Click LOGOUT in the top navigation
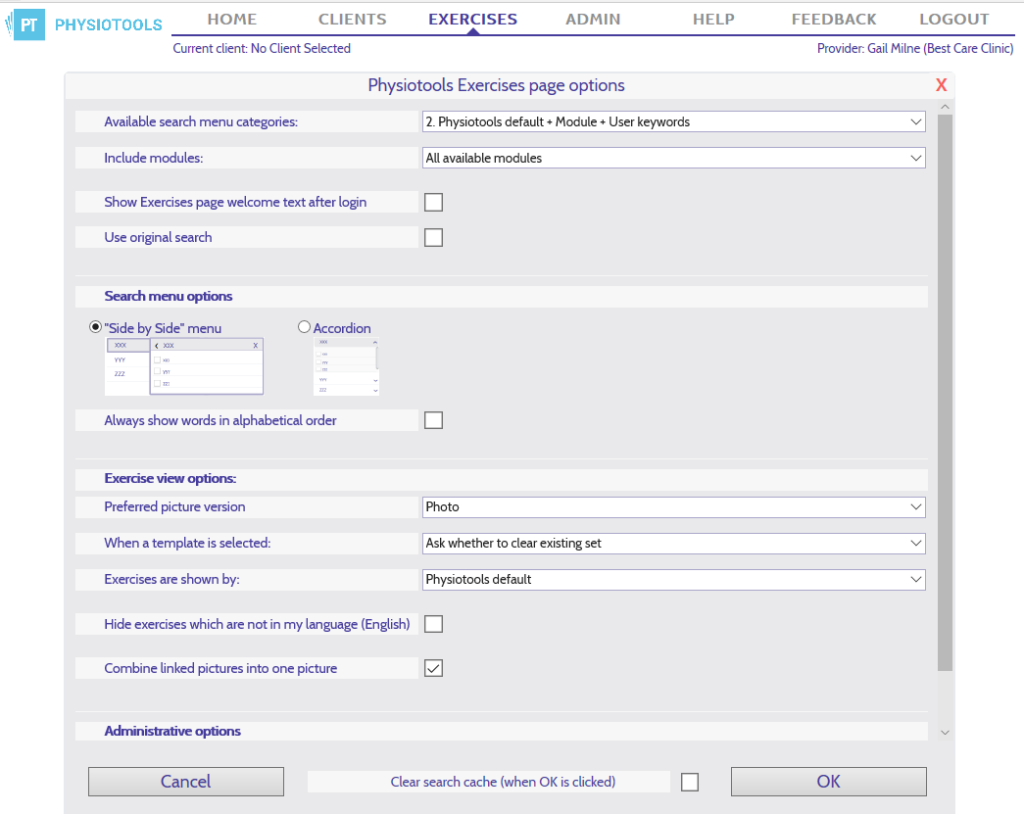The height and width of the screenshot is (814, 1024). click(954, 19)
